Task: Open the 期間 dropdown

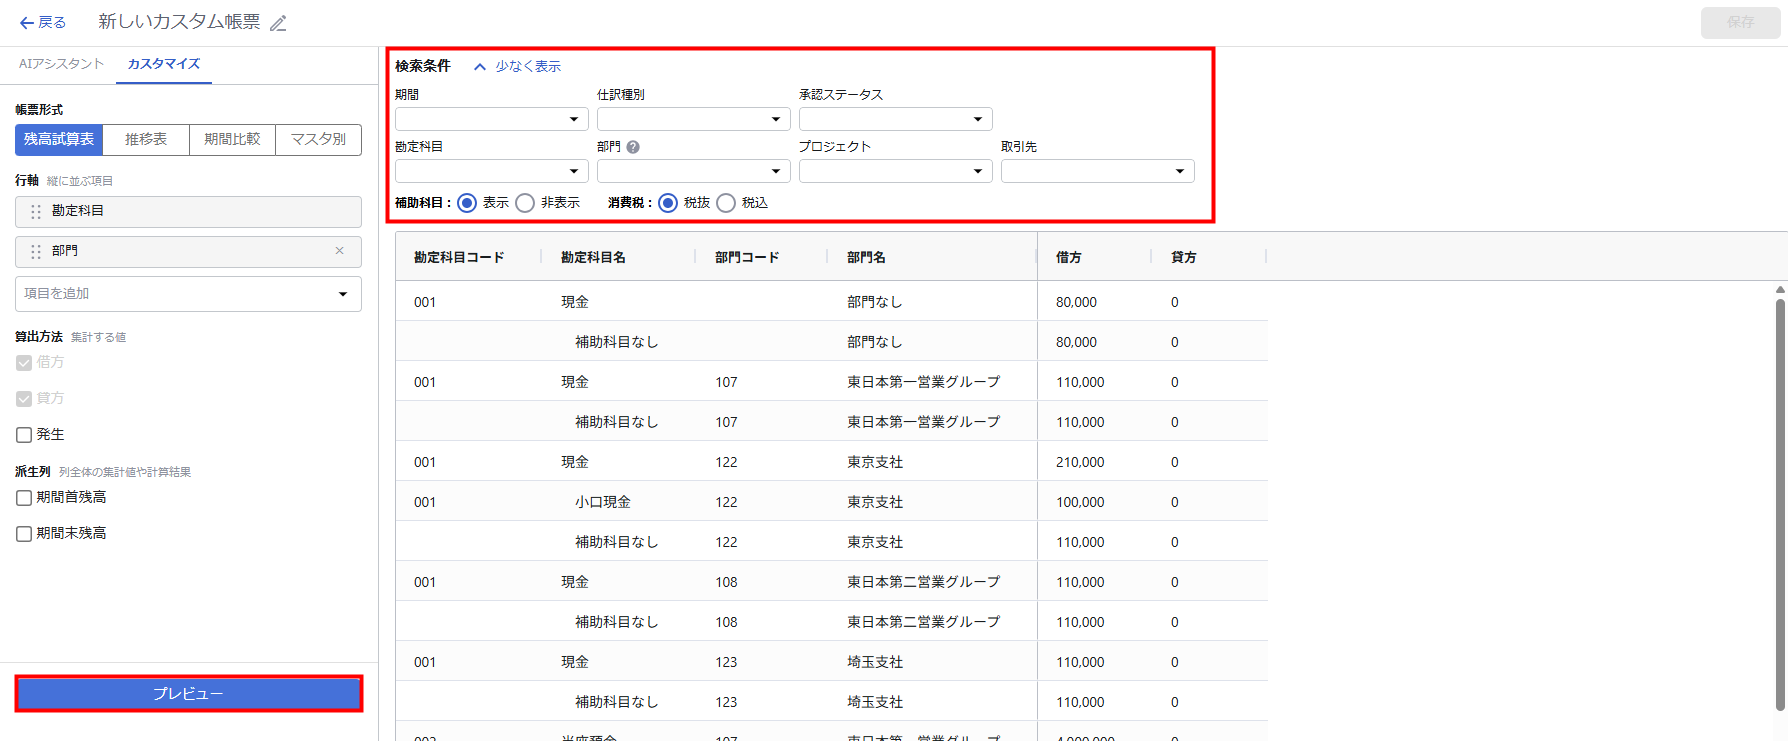Action: coord(491,119)
